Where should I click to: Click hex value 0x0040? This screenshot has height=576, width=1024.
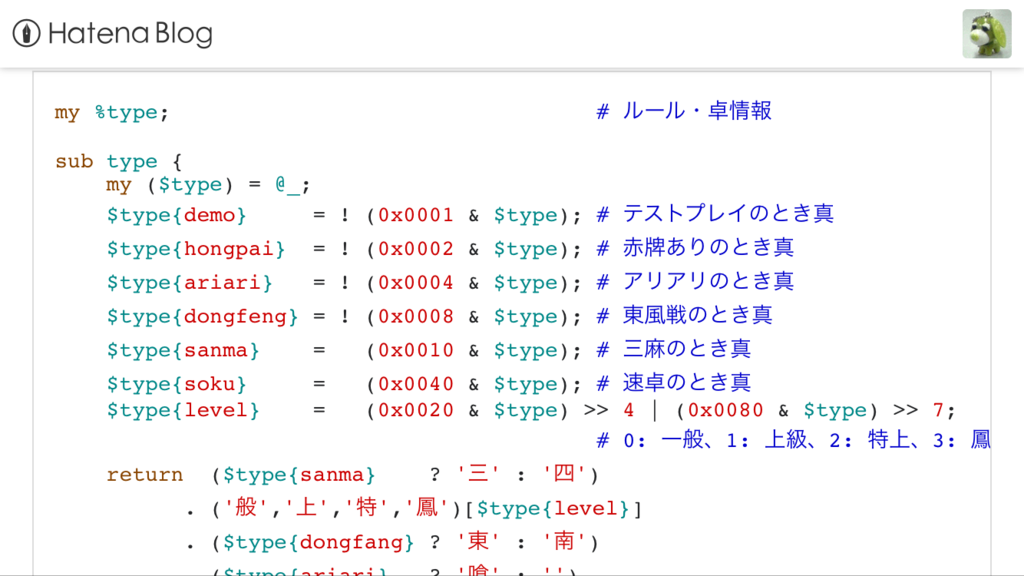coord(415,384)
